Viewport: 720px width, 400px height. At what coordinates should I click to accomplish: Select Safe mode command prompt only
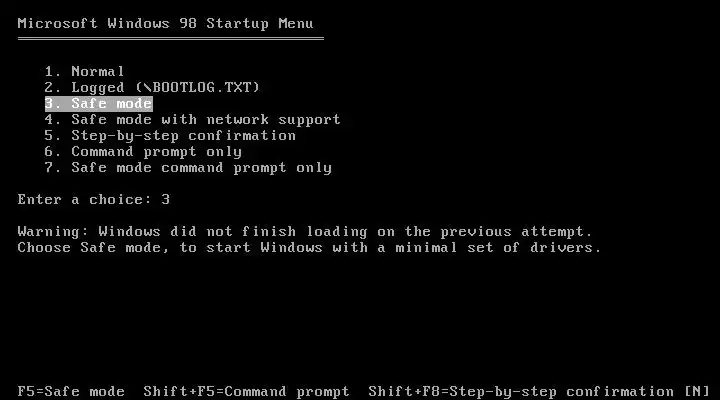[x=188, y=168]
